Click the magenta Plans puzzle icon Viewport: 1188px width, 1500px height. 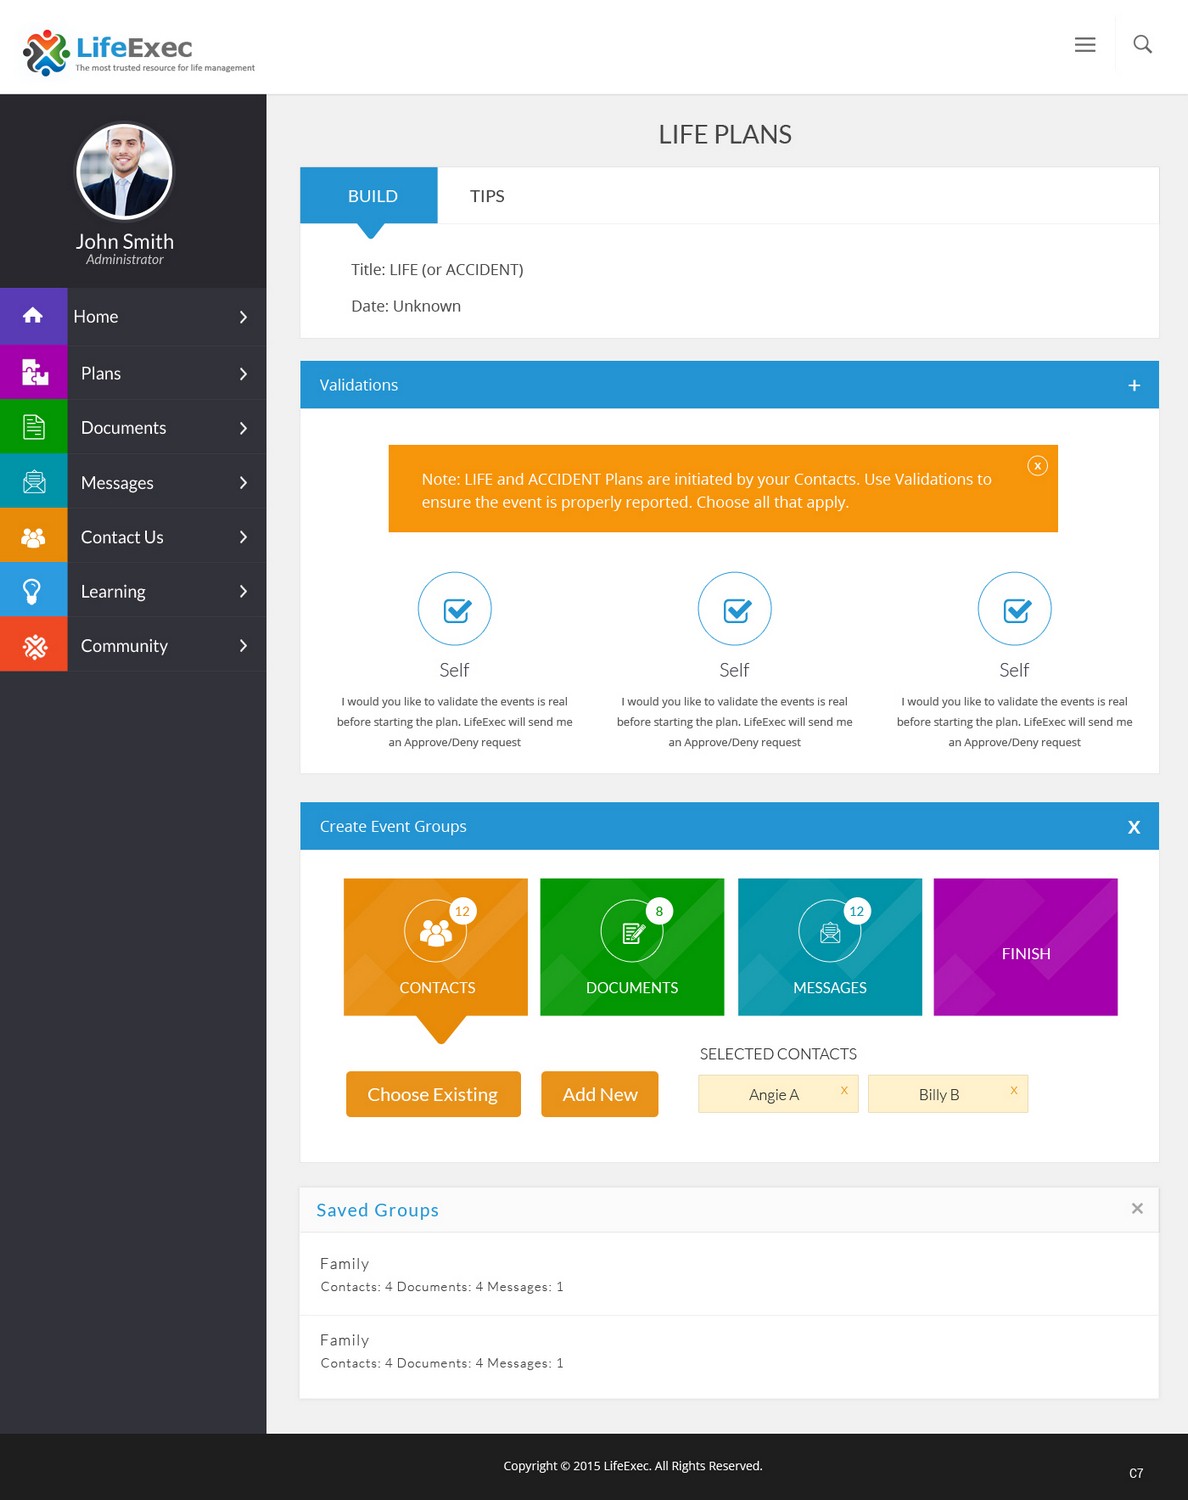click(x=33, y=372)
